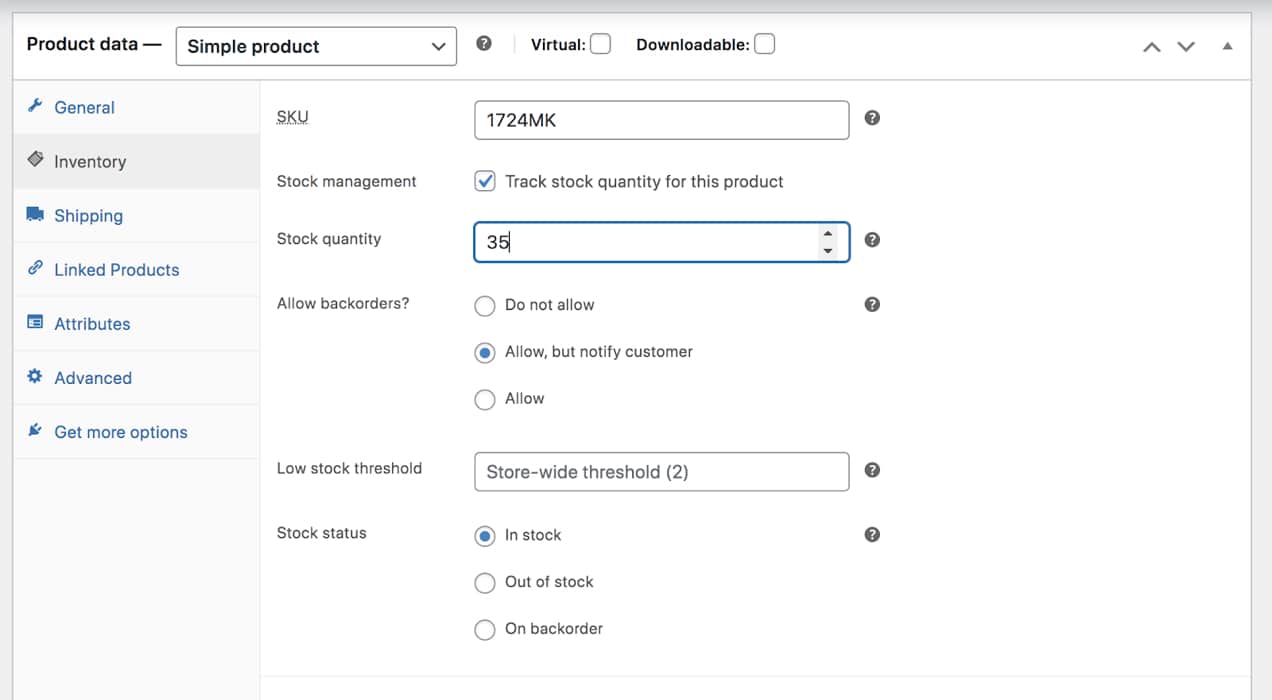Increase stock quantity with the up arrow
Image resolution: width=1272 pixels, height=700 pixels.
(x=827, y=234)
